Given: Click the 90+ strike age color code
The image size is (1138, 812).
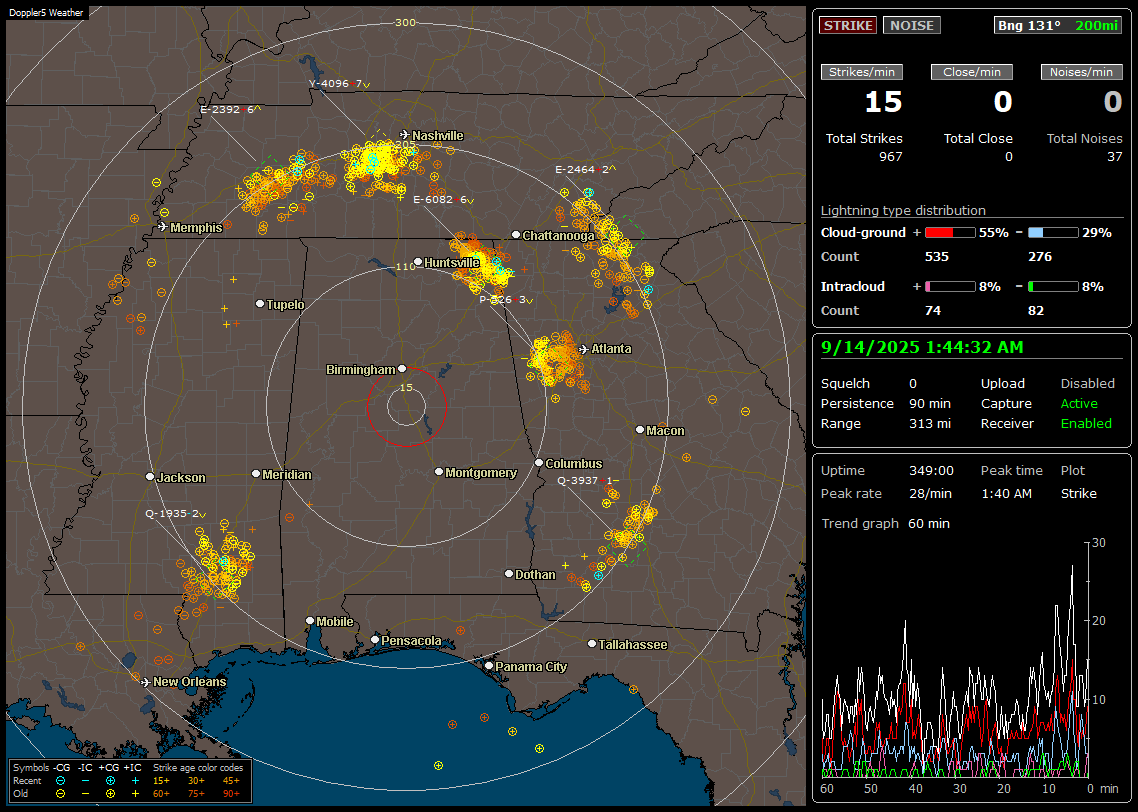Looking at the screenshot, I should (x=231, y=794).
